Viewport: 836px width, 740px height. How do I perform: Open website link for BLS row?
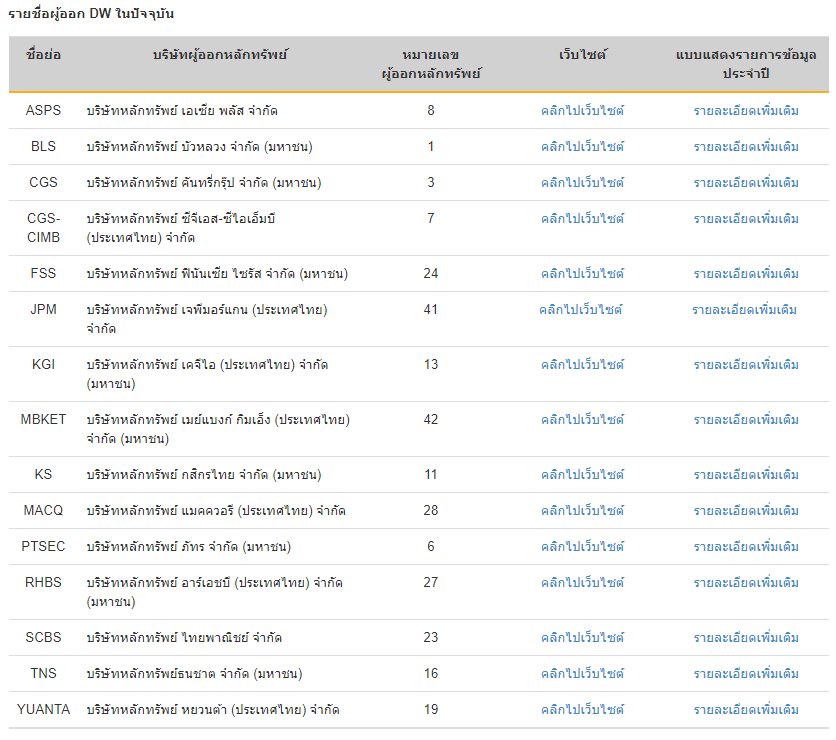click(x=582, y=147)
